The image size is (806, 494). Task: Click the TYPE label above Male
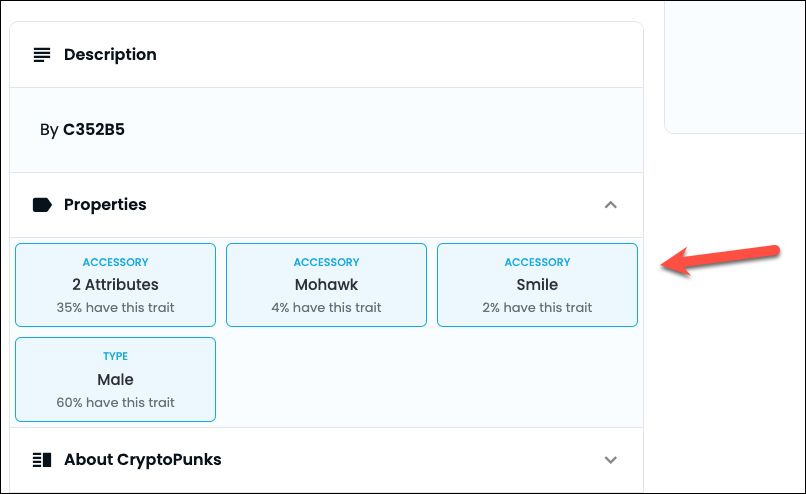[x=115, y=356]
